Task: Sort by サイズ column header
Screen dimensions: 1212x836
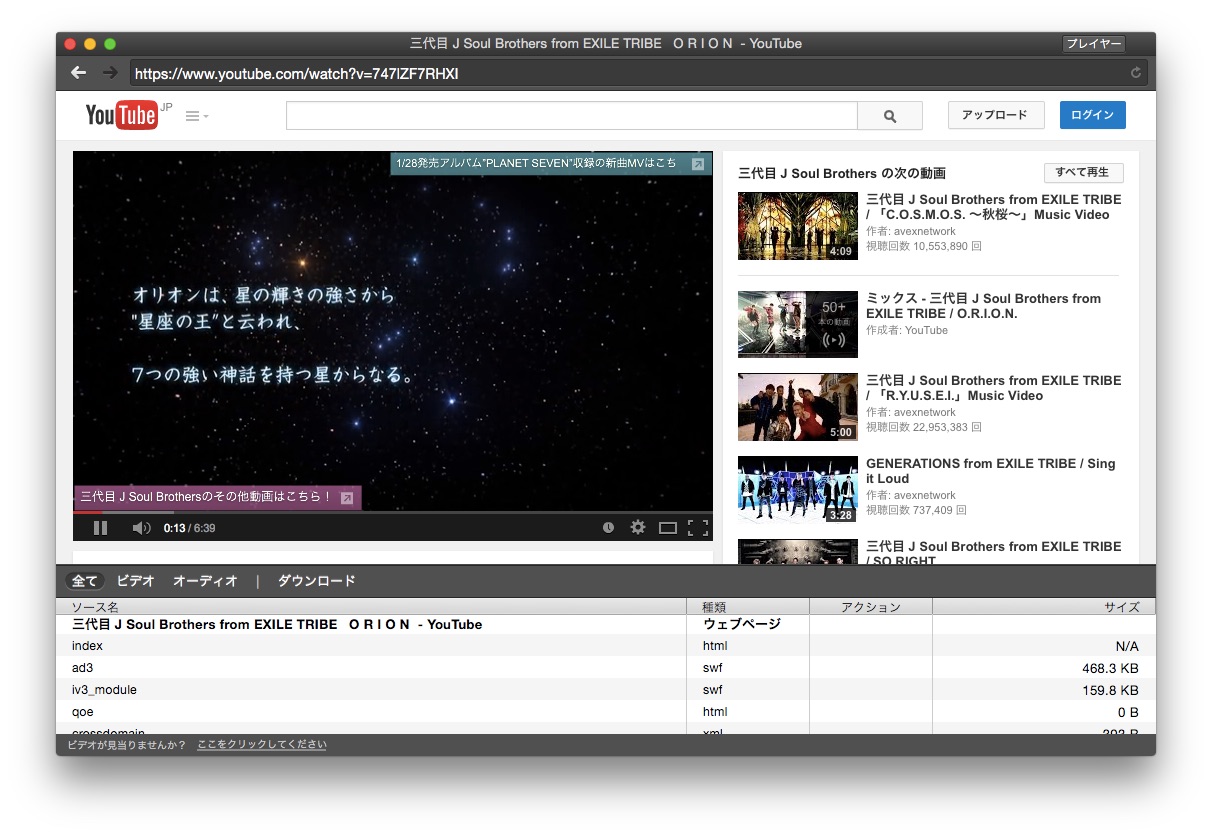Action: (x=1044, y=607)
